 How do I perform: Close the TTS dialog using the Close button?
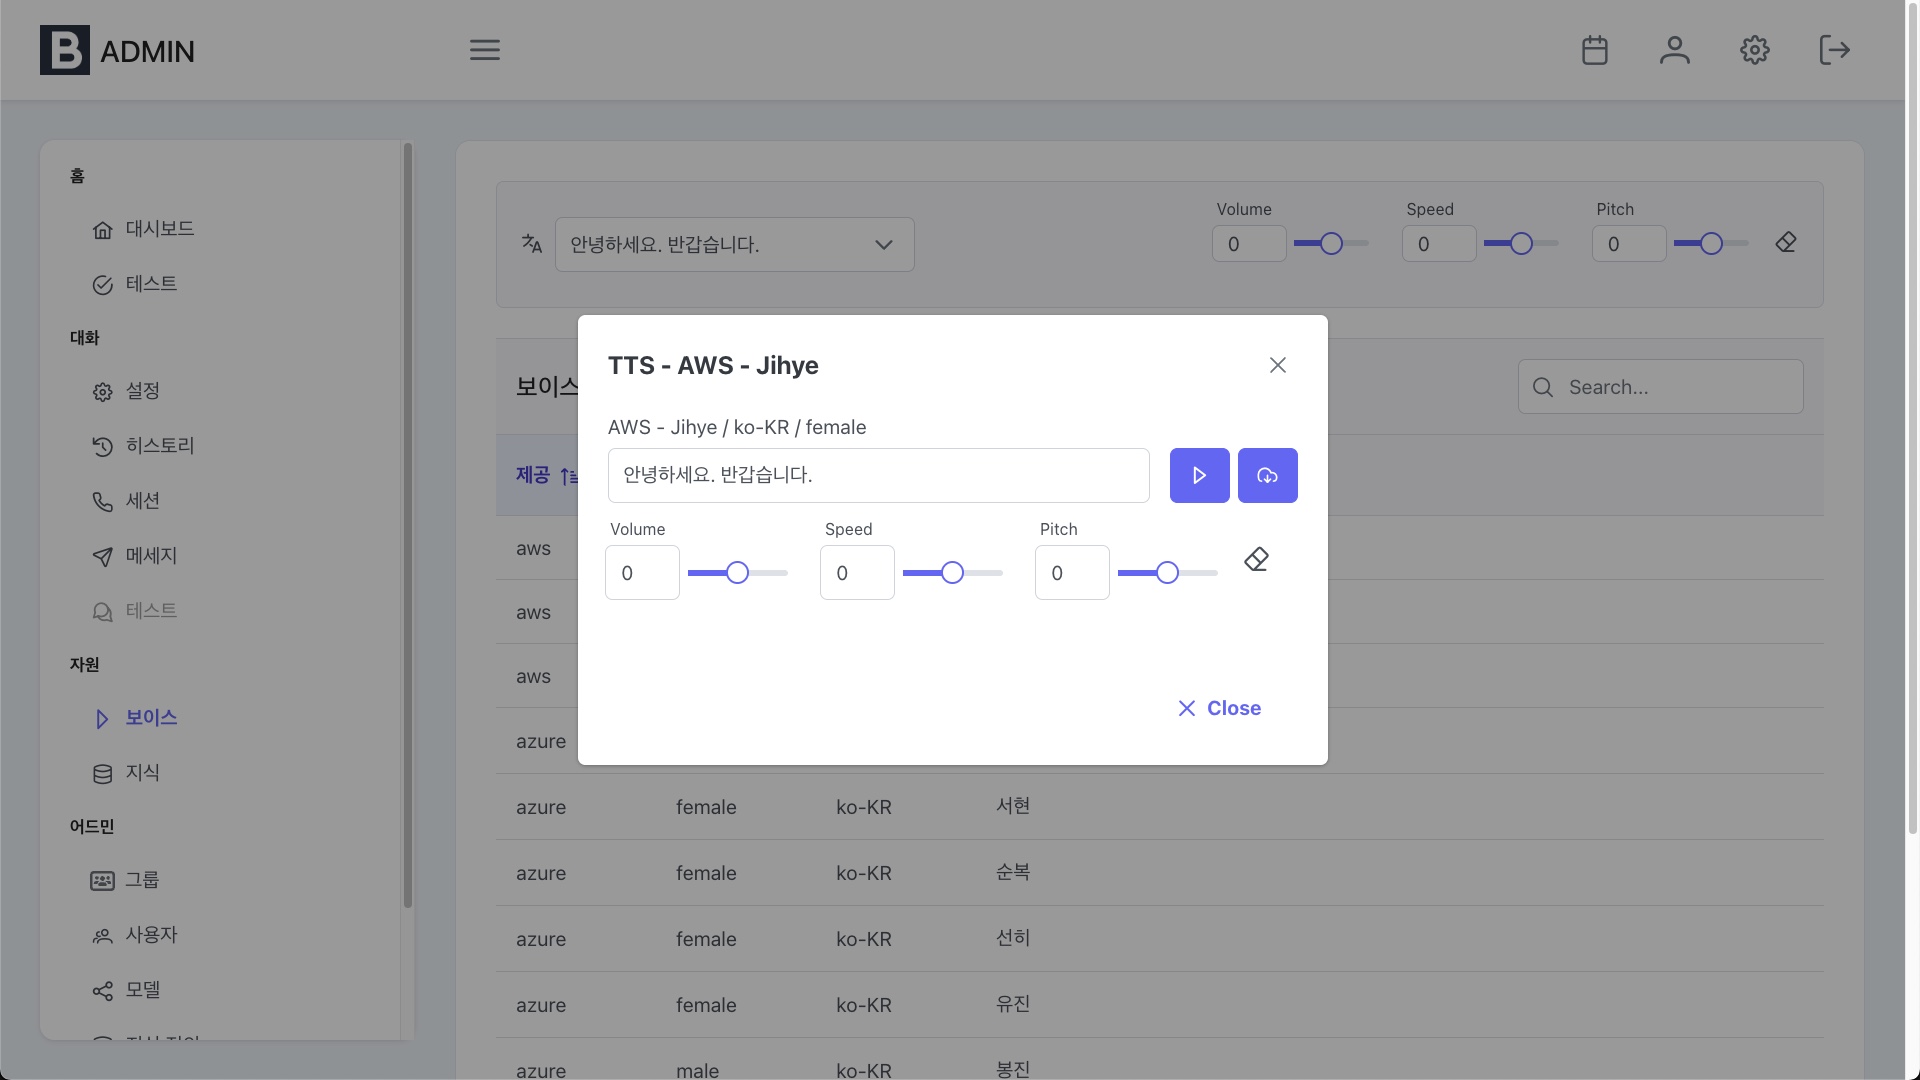(x=1219, y=707)
